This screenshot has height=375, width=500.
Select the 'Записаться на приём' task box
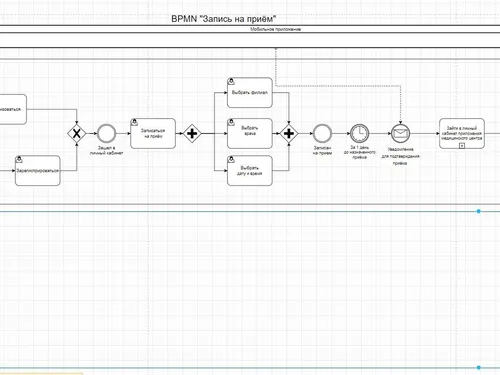[x=153, y=133]
